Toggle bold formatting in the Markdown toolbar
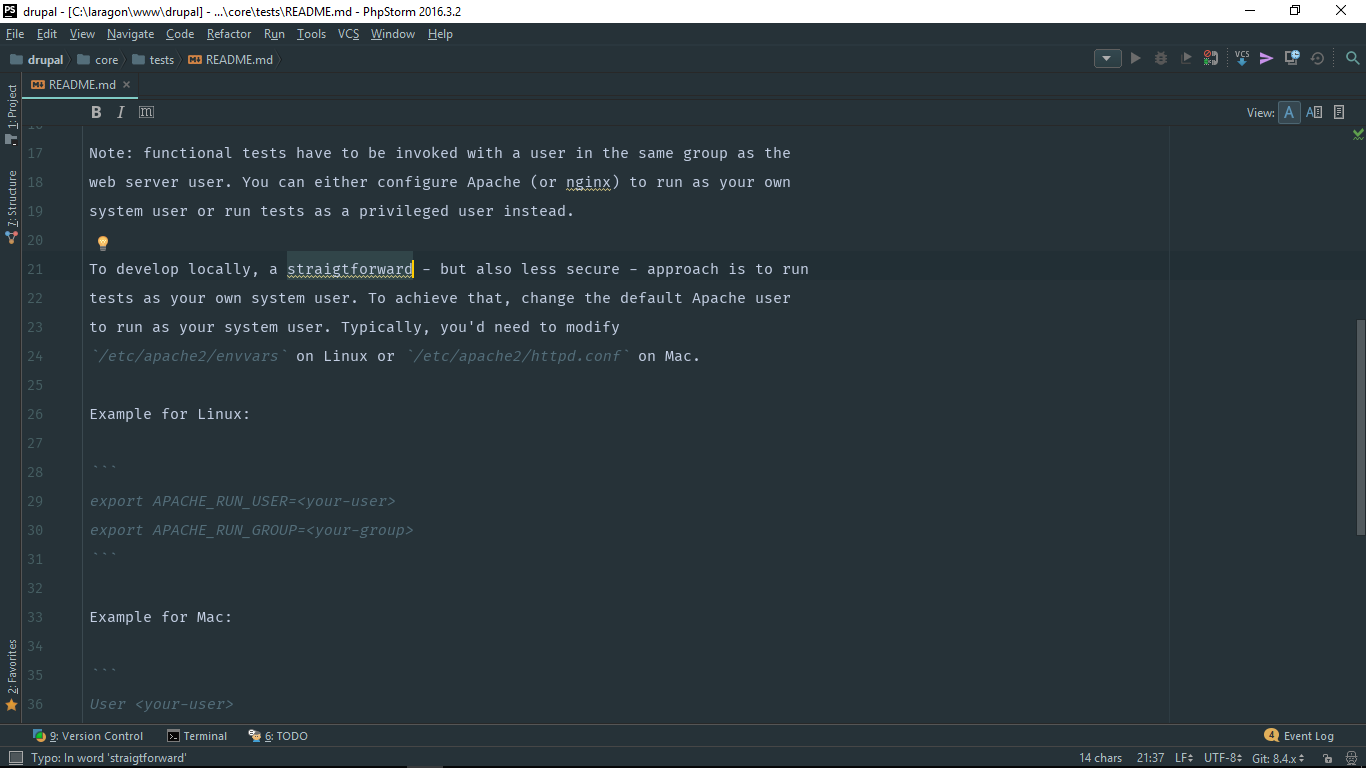 click(x=96, y=112)
